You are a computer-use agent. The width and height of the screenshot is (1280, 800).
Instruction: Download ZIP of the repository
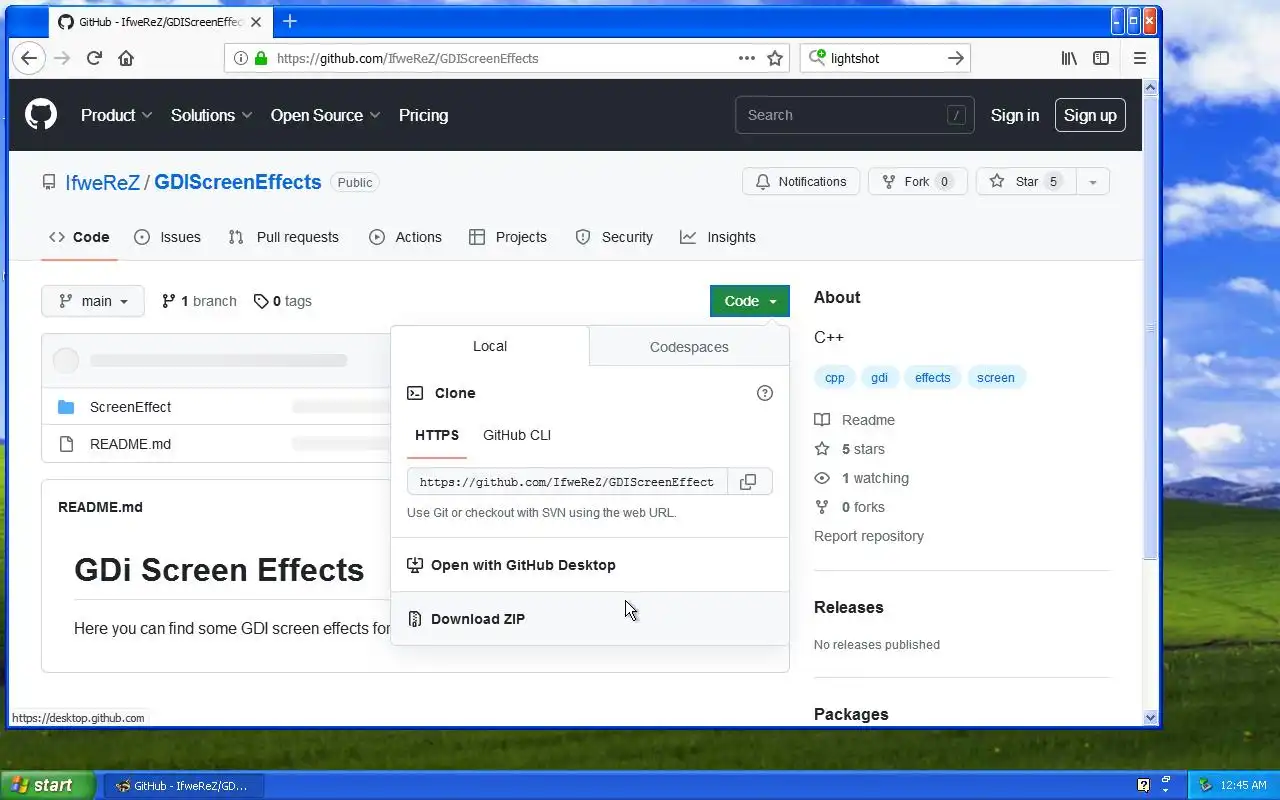[x=590, y=619]
